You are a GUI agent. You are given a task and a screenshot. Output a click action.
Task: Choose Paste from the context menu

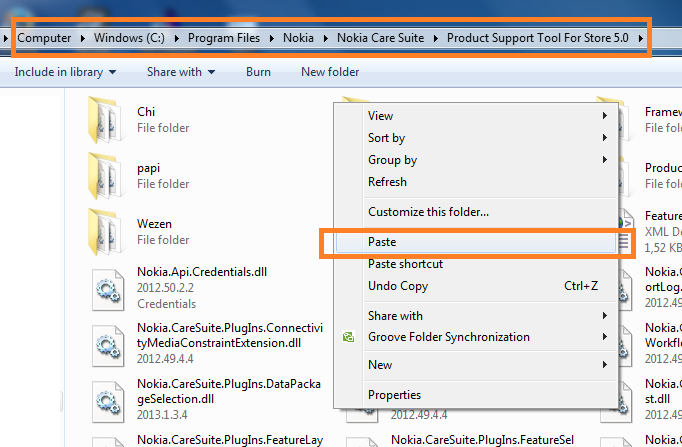coord(475,242)
